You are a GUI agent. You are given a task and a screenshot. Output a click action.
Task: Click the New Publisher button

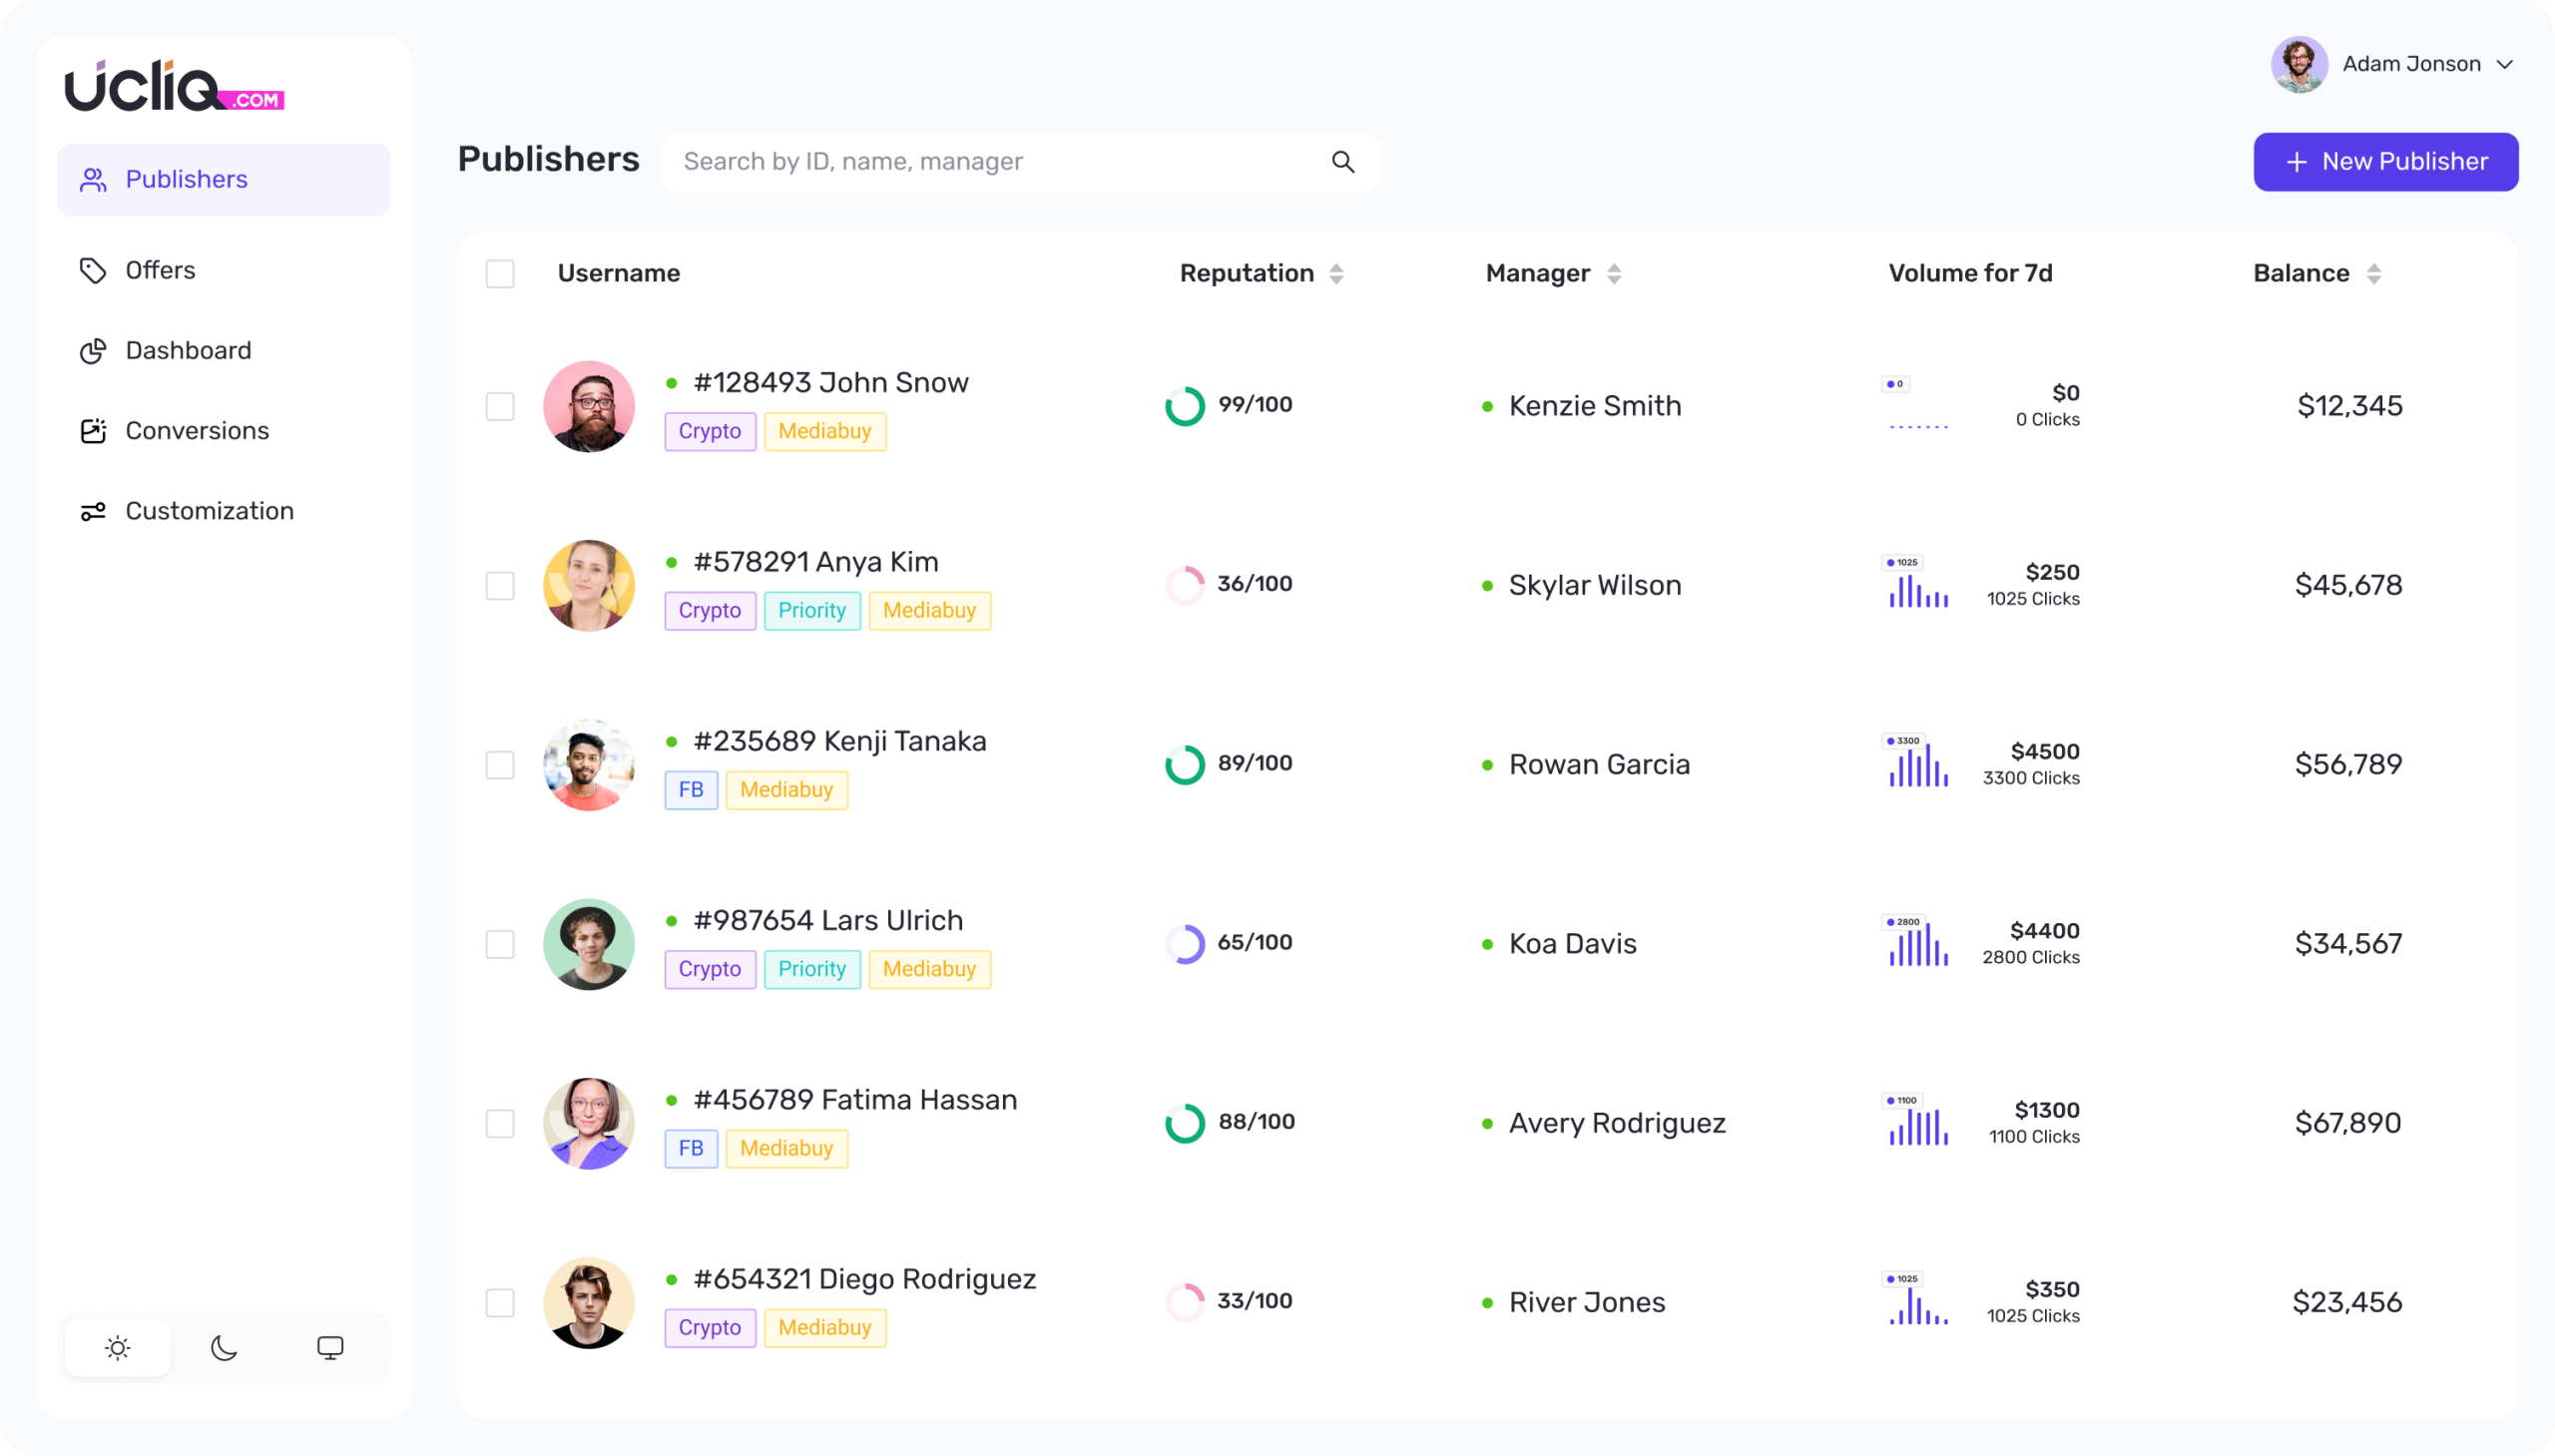pyautogui.click(x=2385, y=162)
